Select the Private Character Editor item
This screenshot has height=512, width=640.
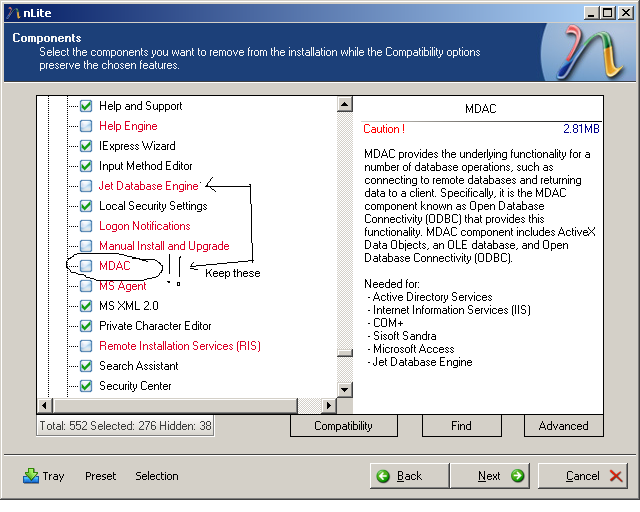coord(155,326)
